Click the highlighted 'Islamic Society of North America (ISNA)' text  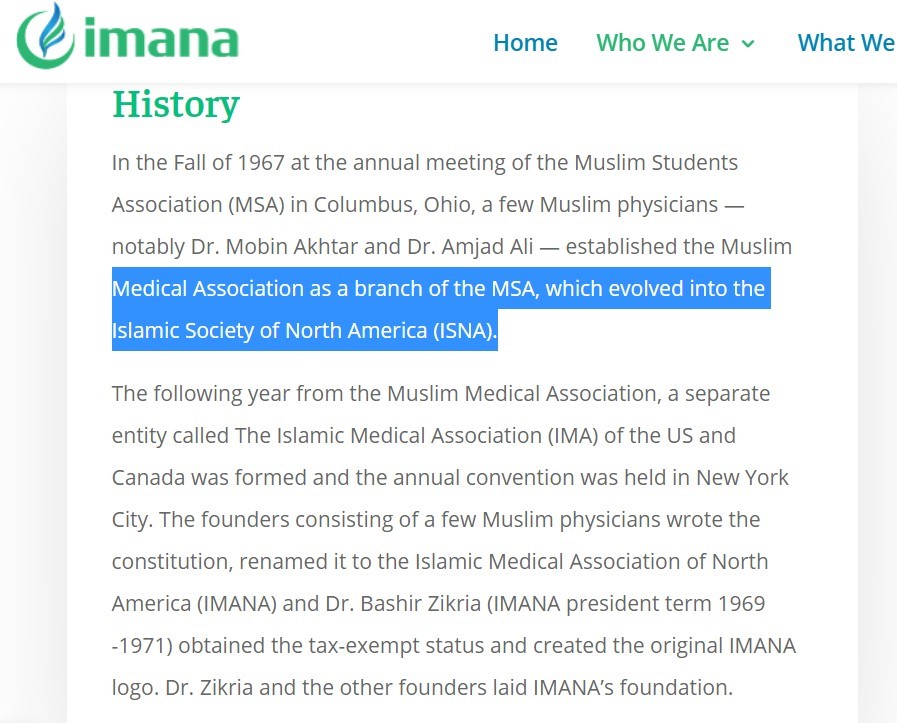coord(303,331)
